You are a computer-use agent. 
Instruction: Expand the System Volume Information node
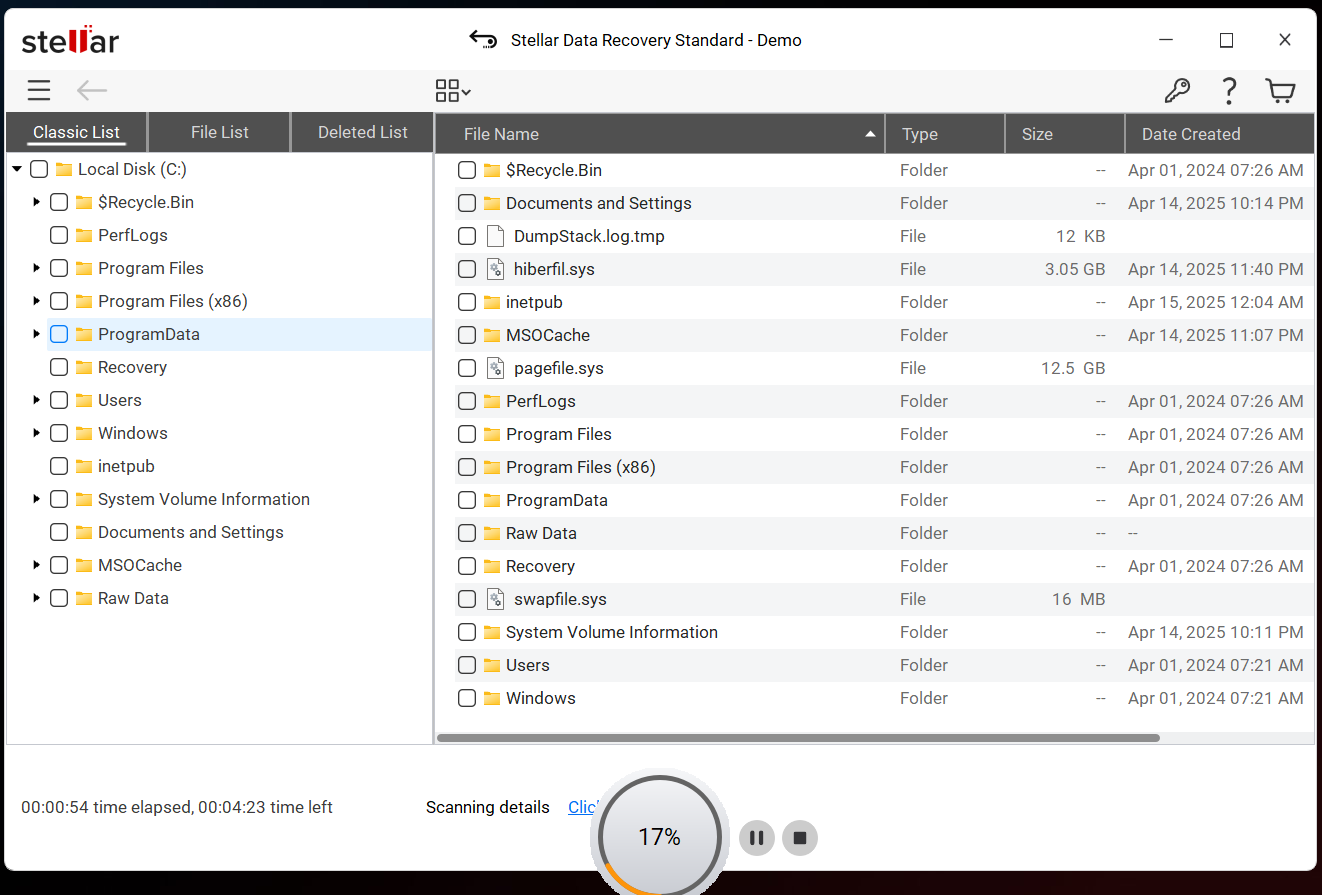pyautogui.click(x=37, y=499)
